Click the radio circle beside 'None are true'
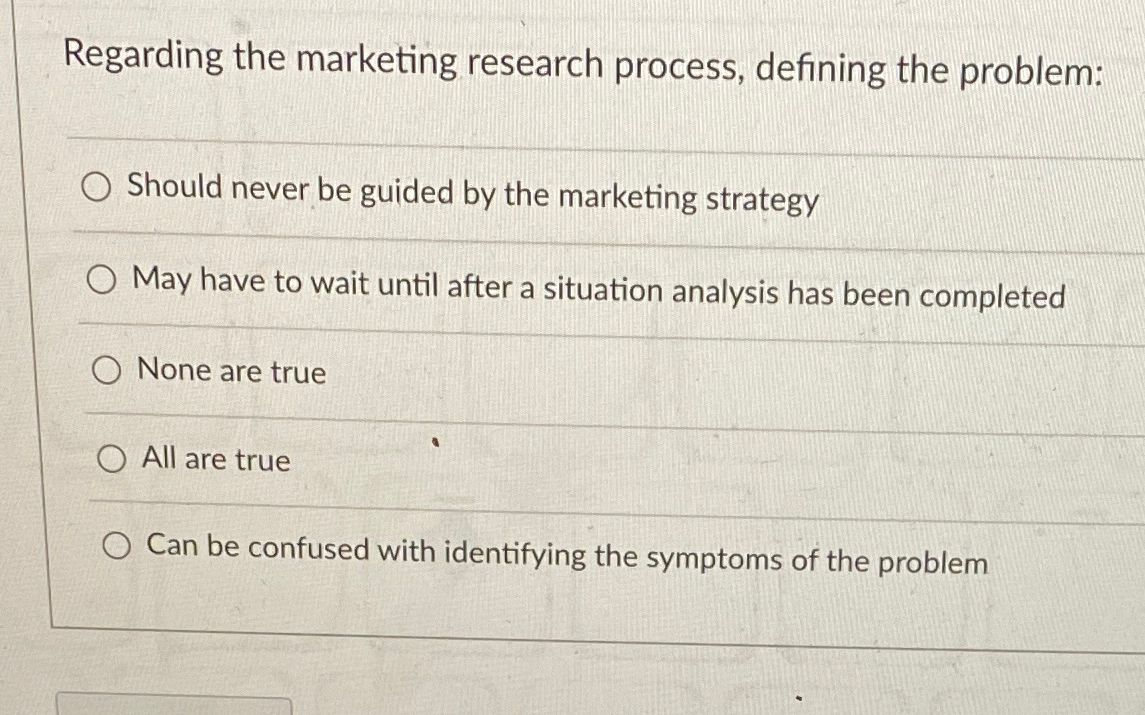The image size is (1145, 715). [104, 369]
